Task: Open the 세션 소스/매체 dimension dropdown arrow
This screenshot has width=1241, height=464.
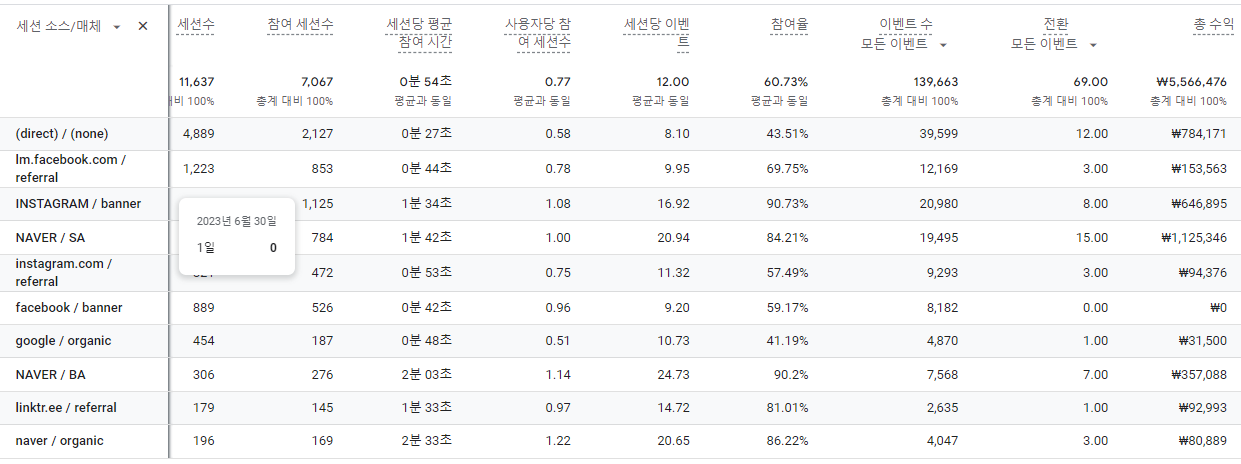Action: pyautogui.click(x=117, y=27)
